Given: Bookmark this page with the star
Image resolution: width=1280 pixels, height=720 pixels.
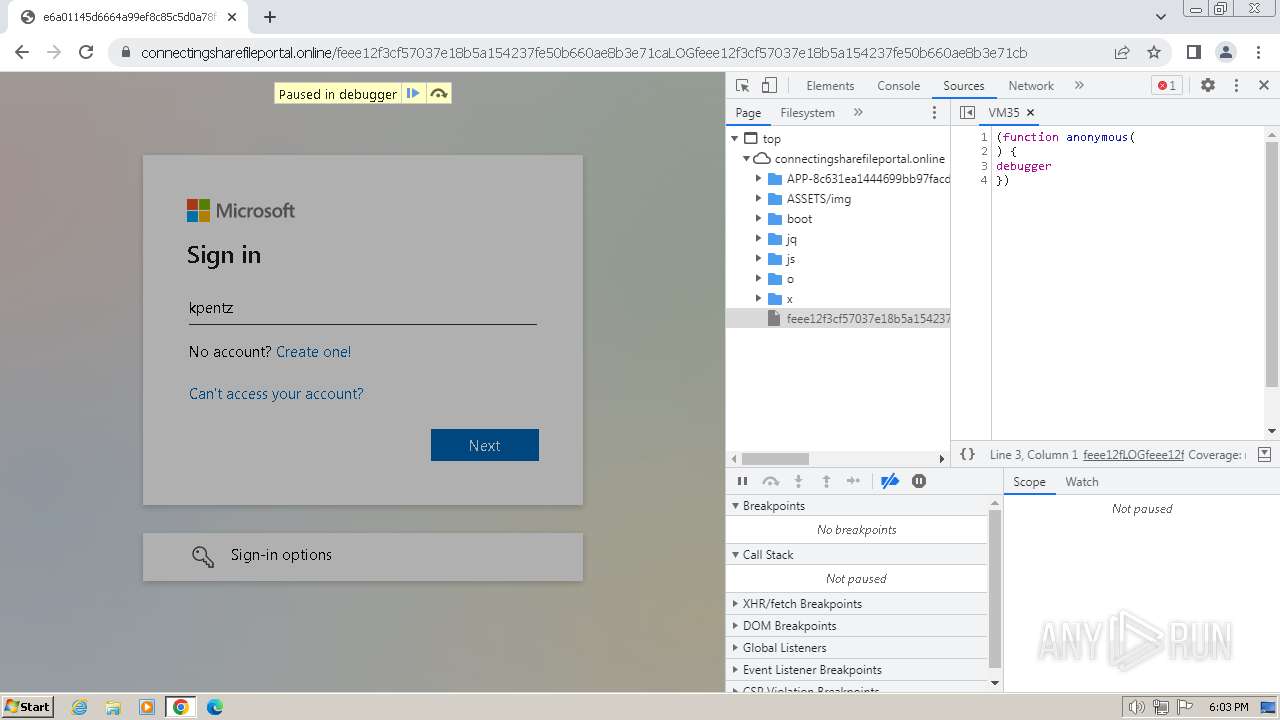Looking at the screenshot, I should (1154, 52).
